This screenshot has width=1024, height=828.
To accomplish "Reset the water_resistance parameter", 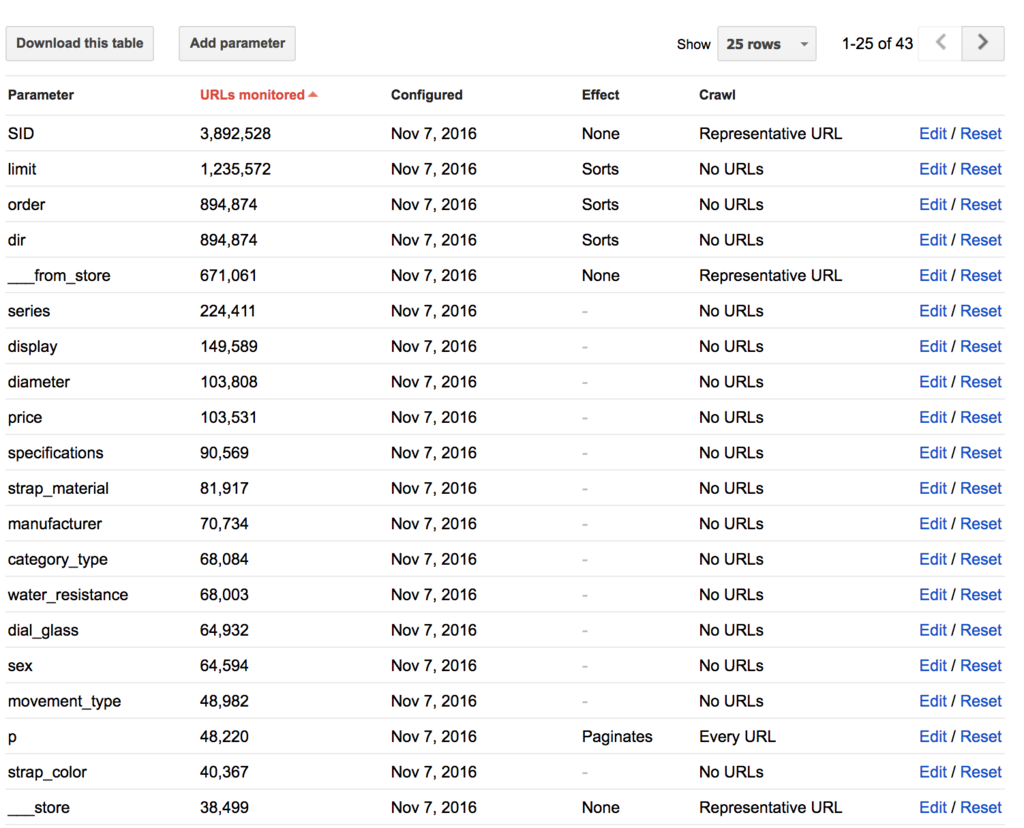I will click(981, 595).
